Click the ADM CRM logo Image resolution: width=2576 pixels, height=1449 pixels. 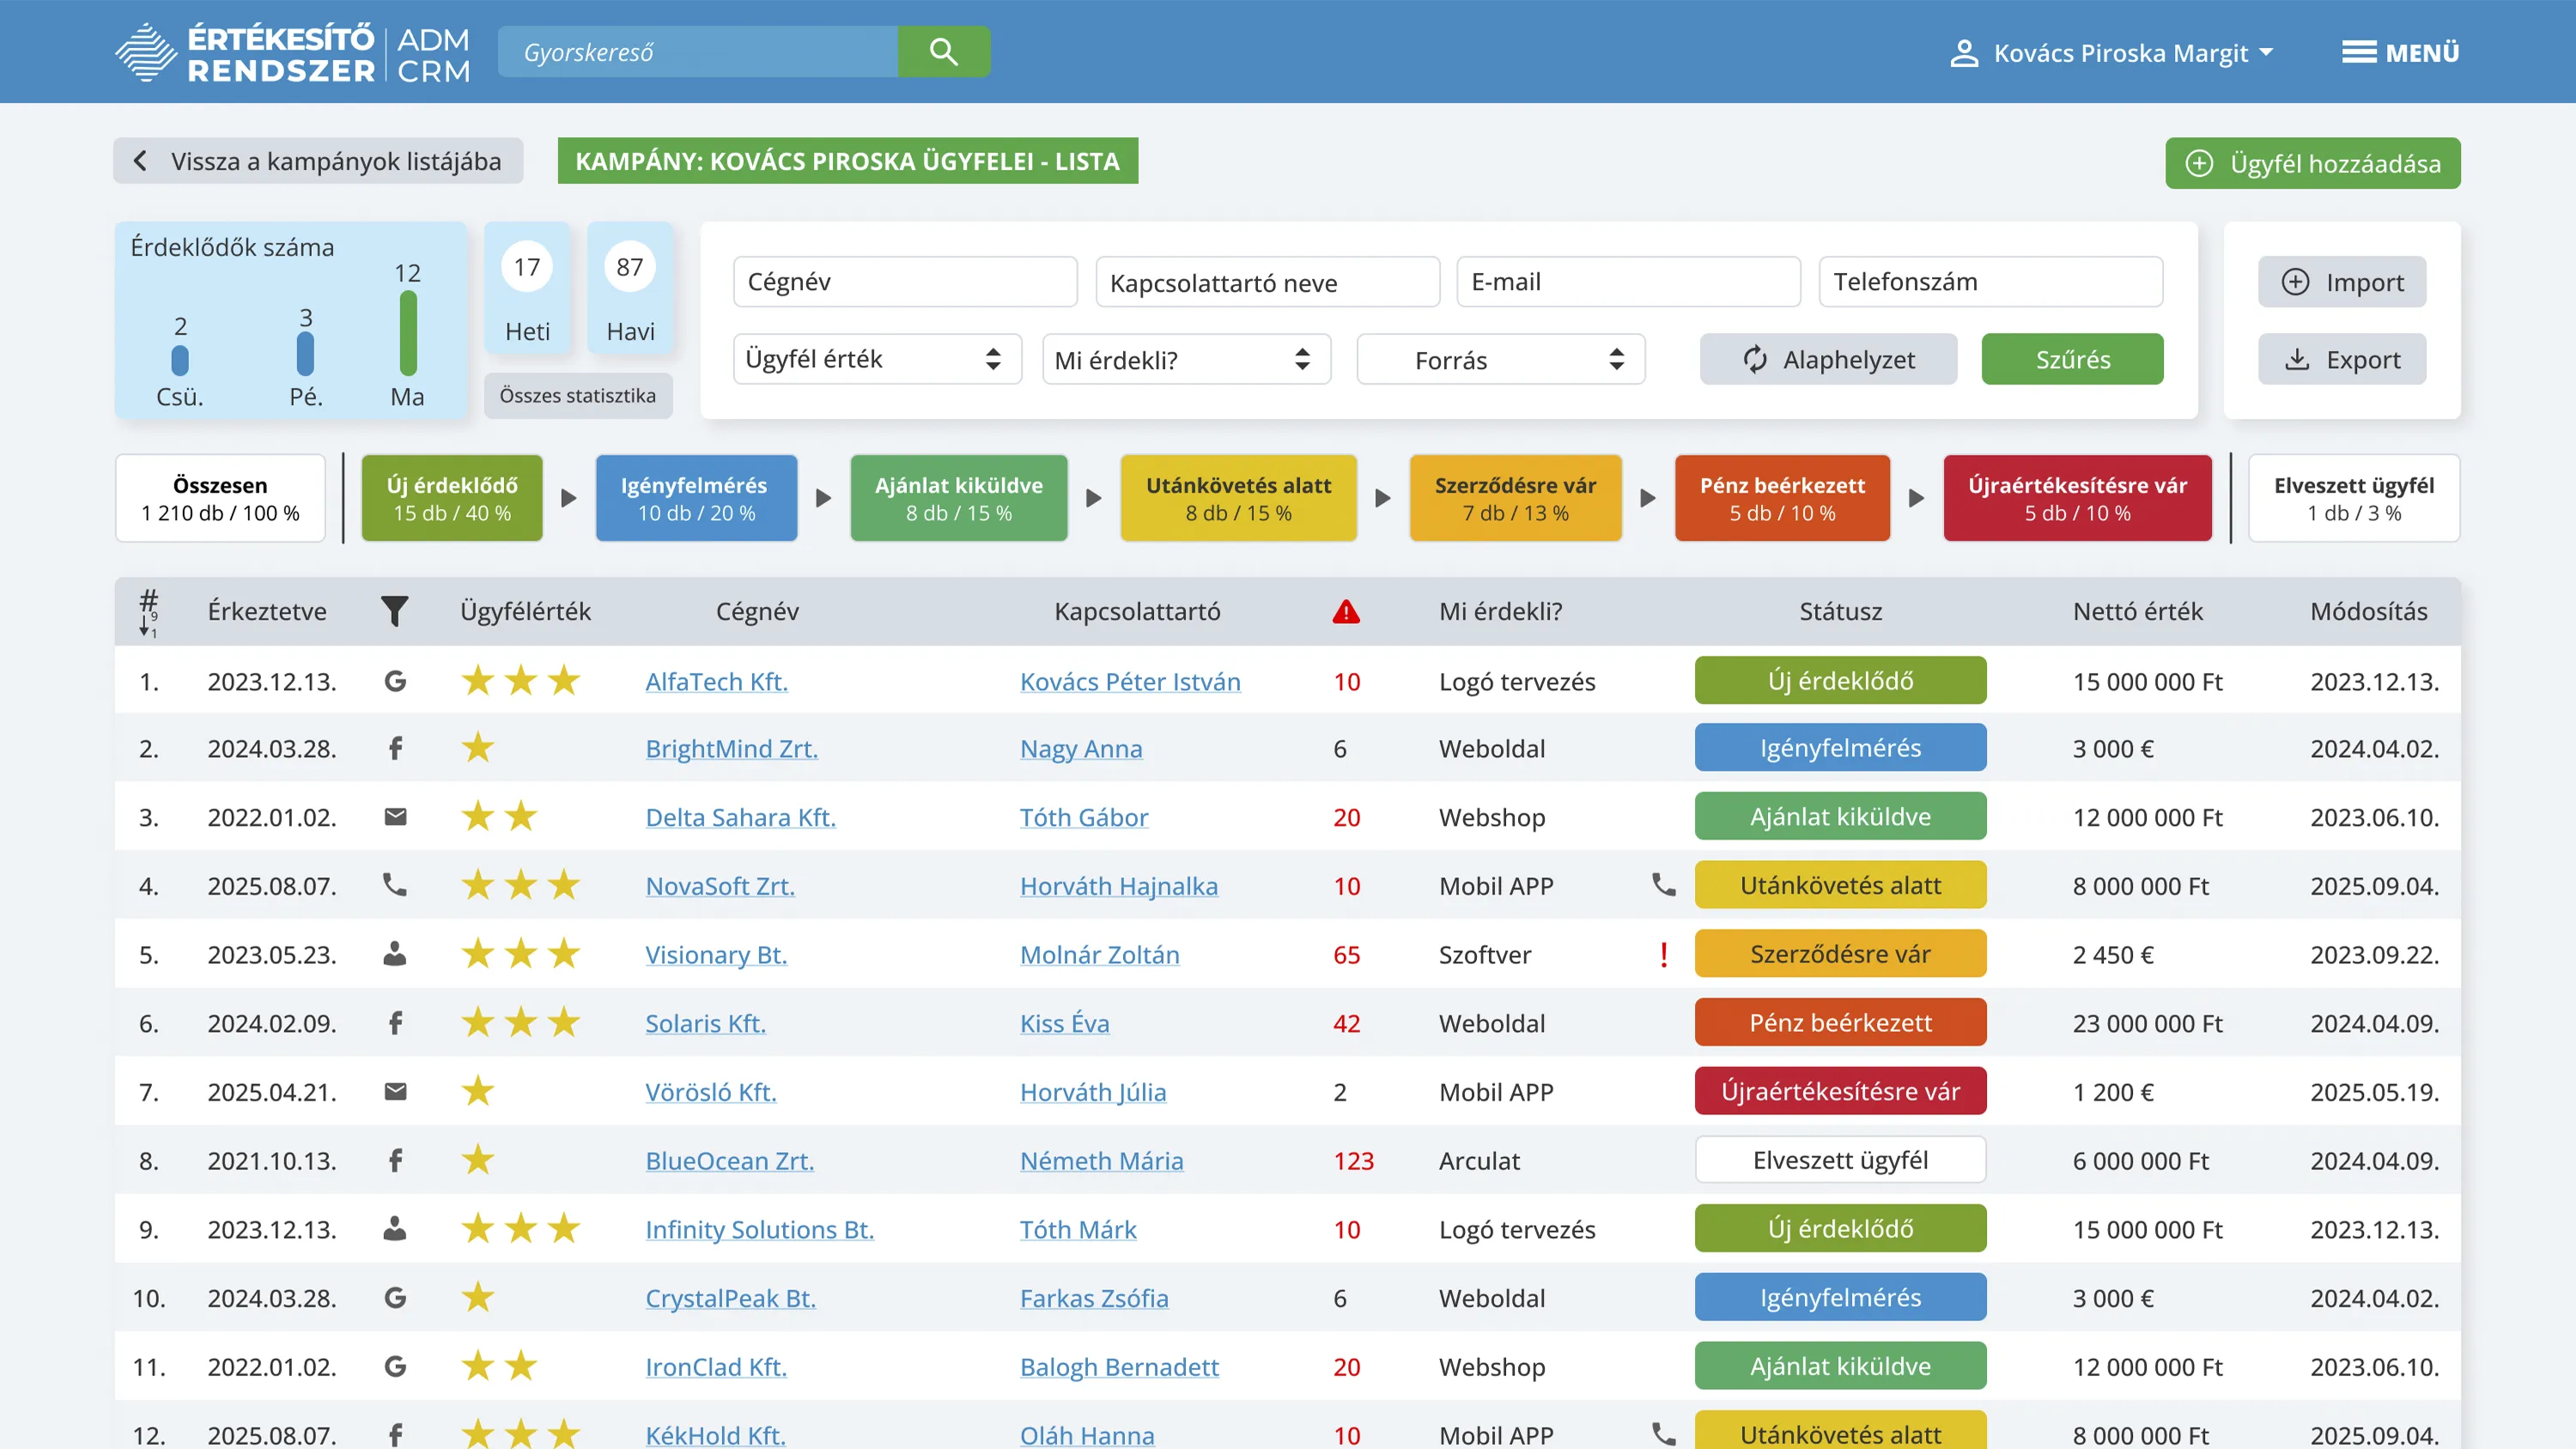(292, 52)
